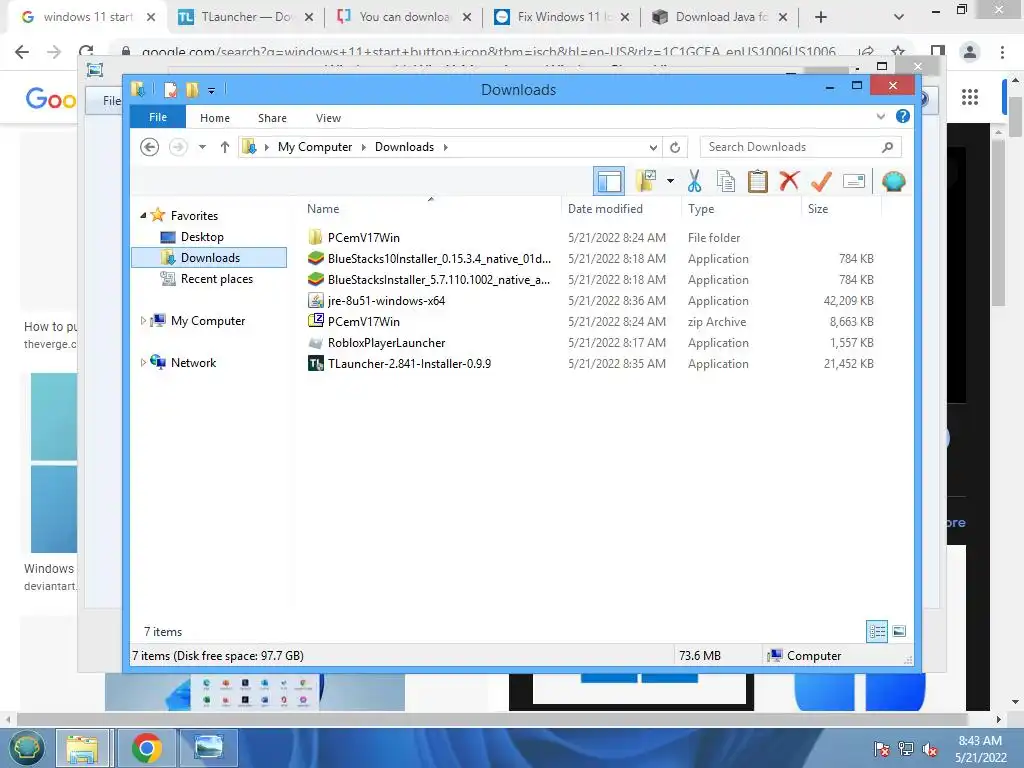The width and height of the screenshot is (1024, 768).
Task: Click the Cut scissors icon
Action: coord(694,181)
